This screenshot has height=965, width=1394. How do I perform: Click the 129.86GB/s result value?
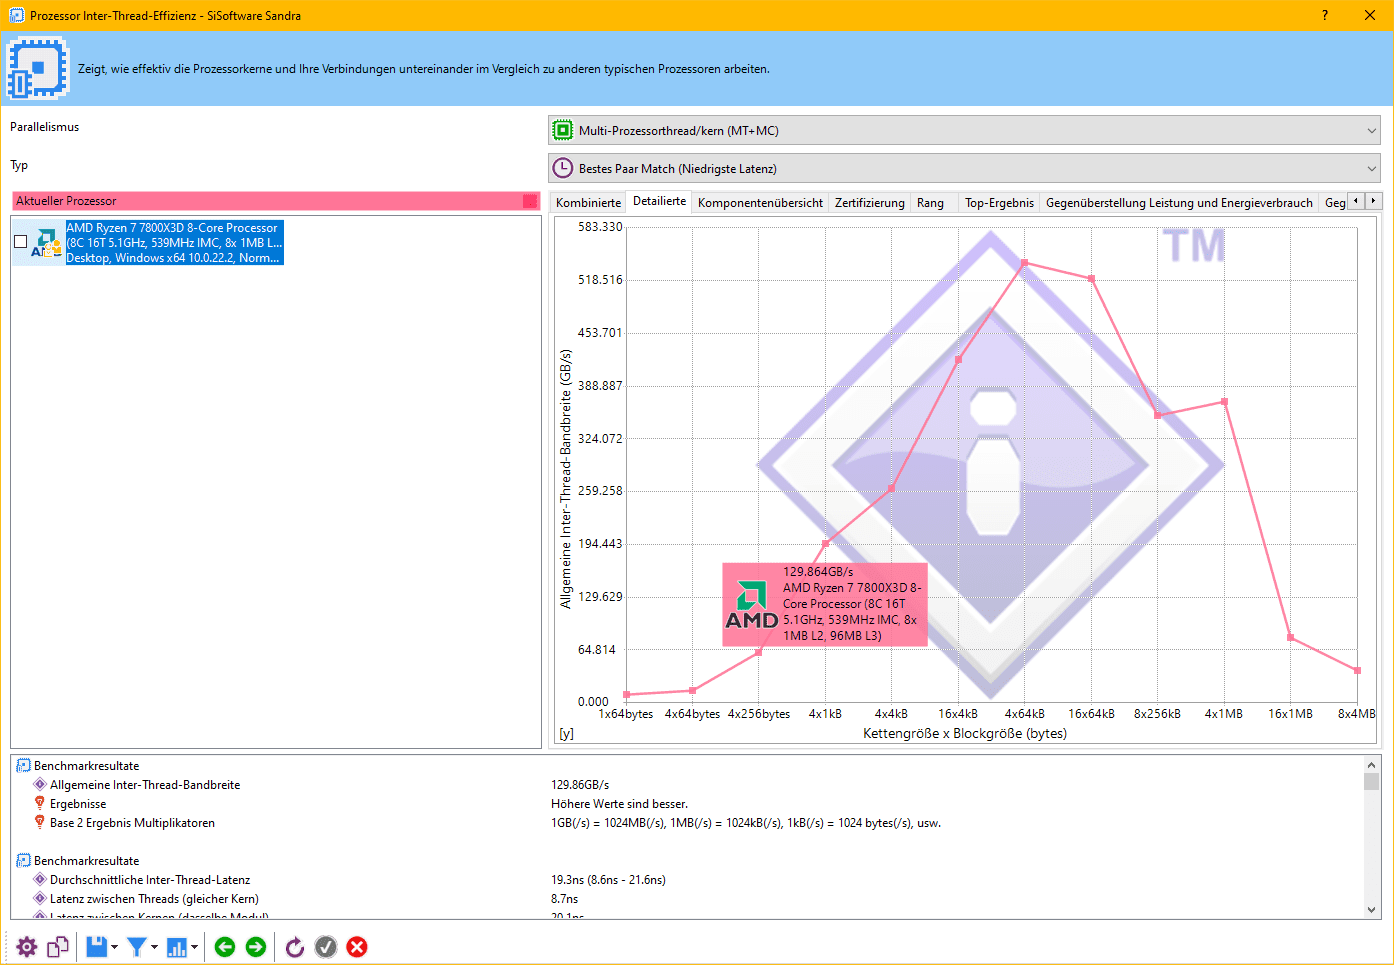(580, 785)
